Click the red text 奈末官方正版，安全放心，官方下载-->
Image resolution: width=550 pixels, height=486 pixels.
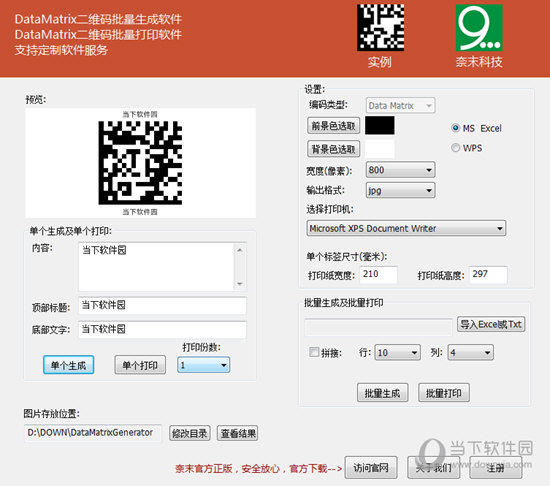pos(259,468)
